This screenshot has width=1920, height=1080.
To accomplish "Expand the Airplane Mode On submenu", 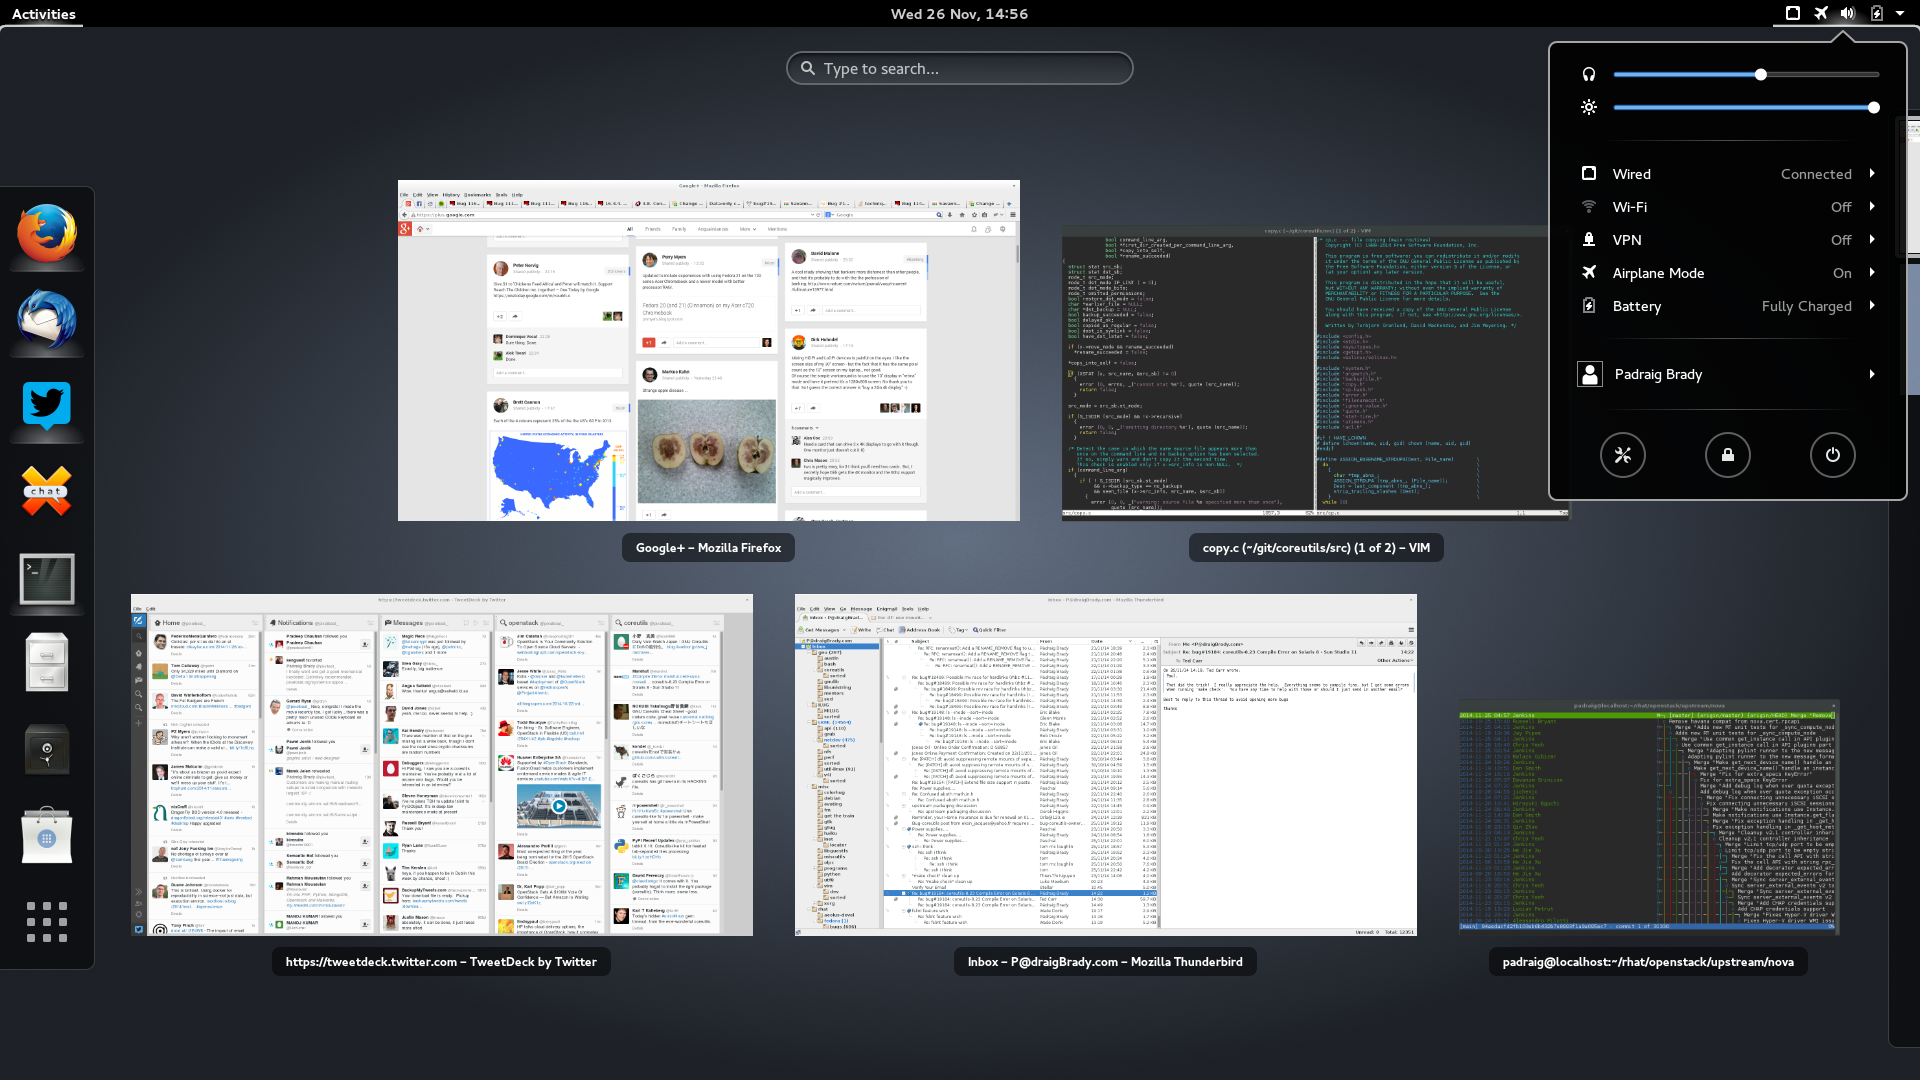I will [1872, 273].
